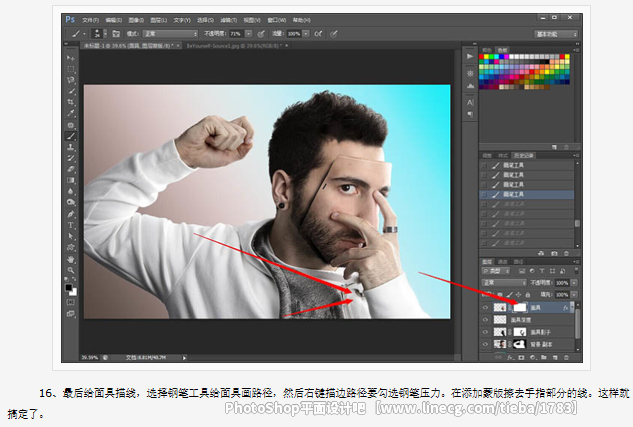Open the 窗口(W) menu
633x427 pixels.
[x=277, y=20]
